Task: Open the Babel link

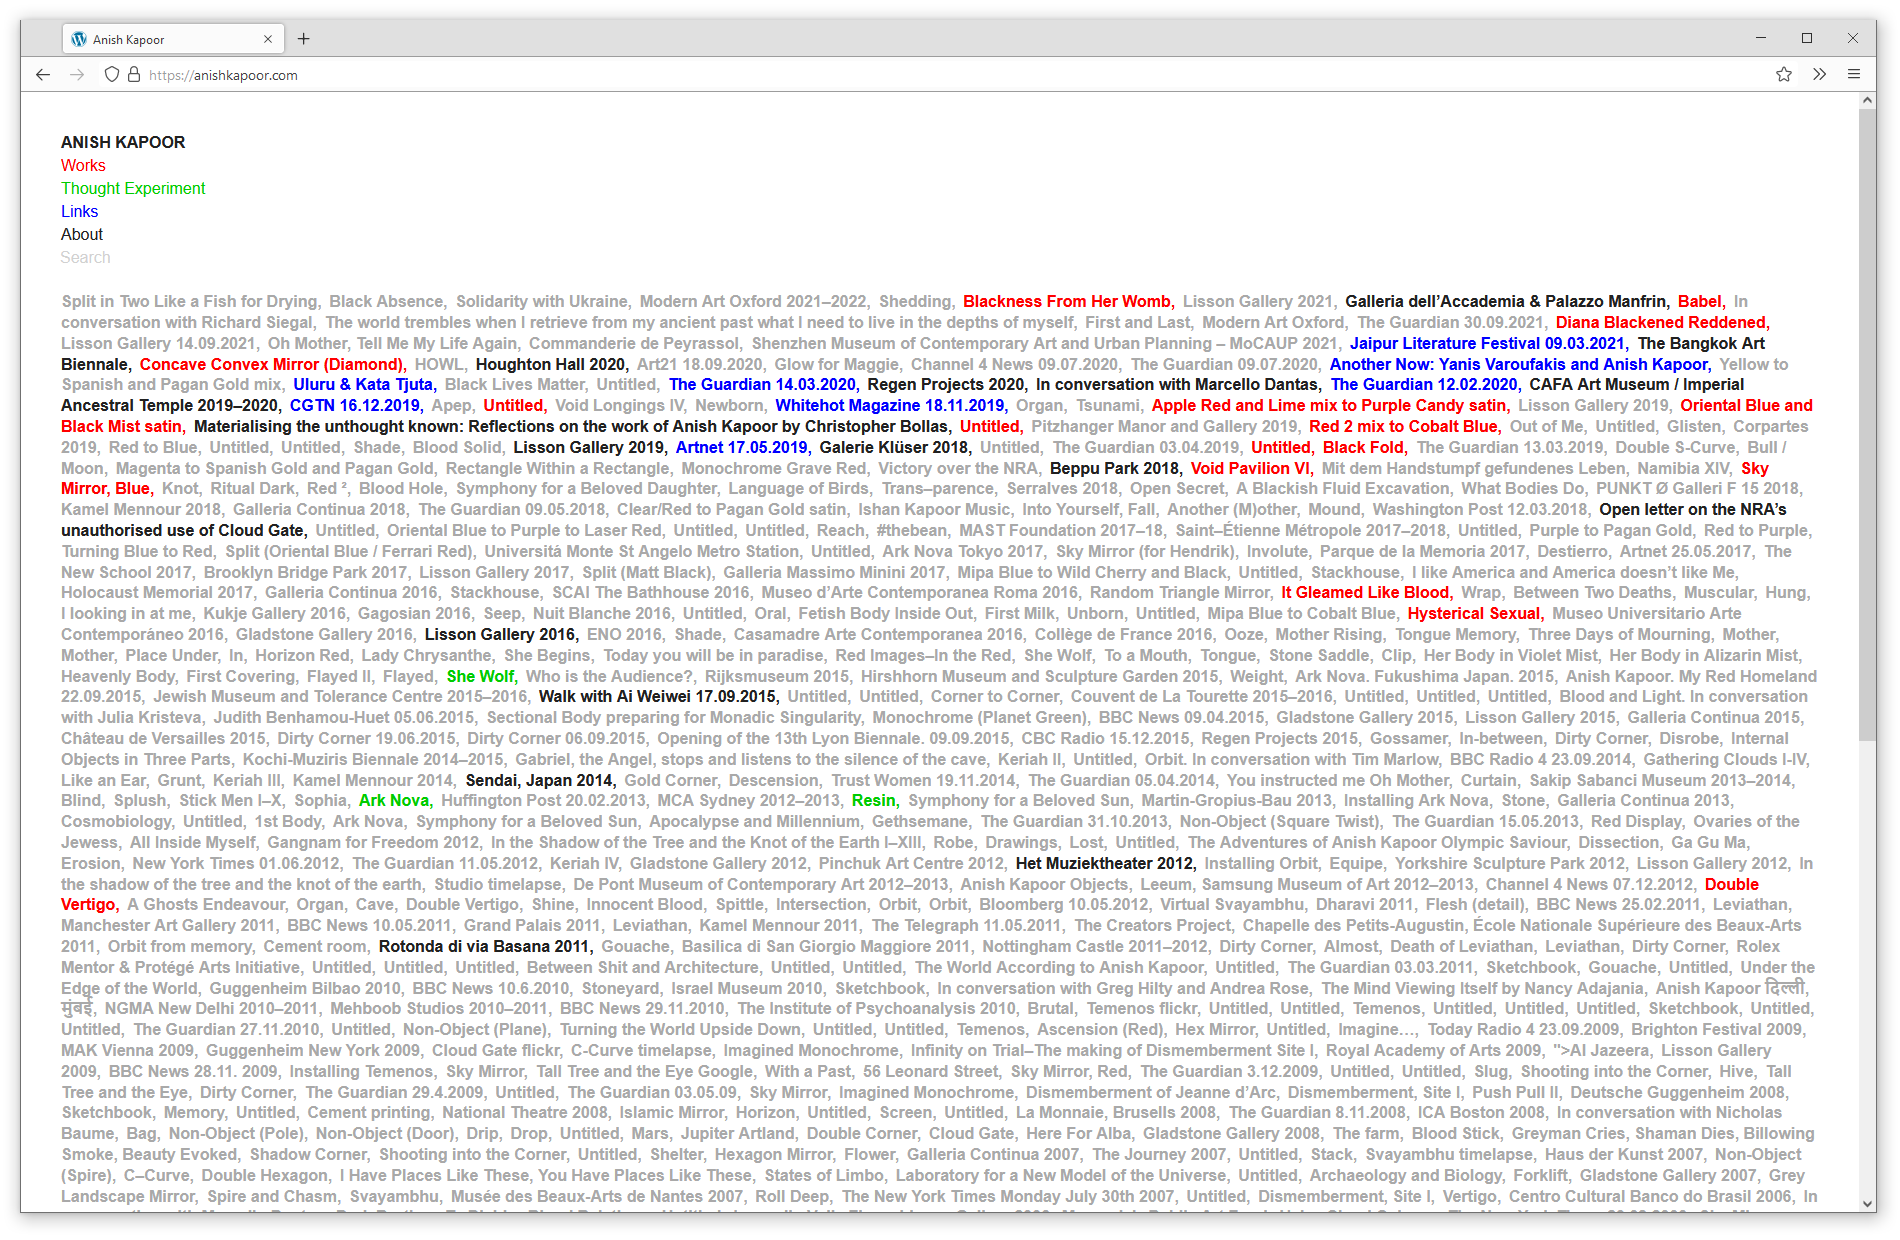Action: click(x=1701, y=301)
